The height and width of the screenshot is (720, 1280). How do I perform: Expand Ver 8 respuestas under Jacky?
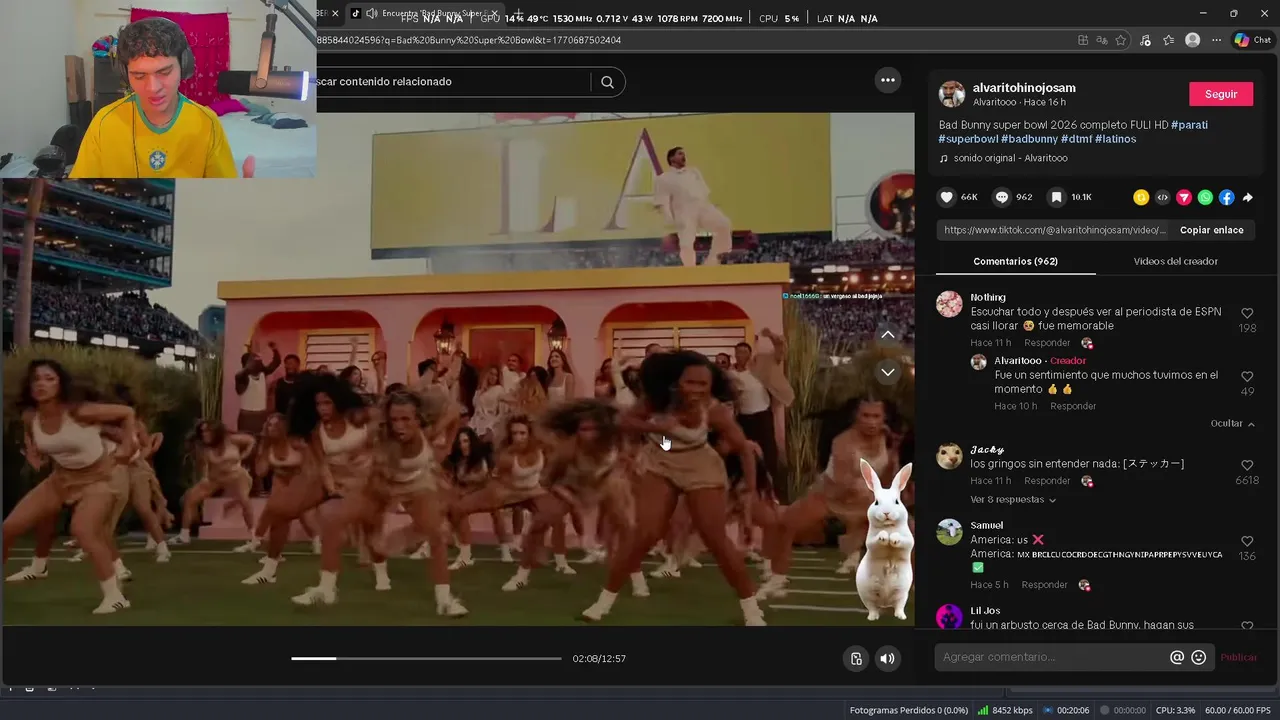[1013, 499]
